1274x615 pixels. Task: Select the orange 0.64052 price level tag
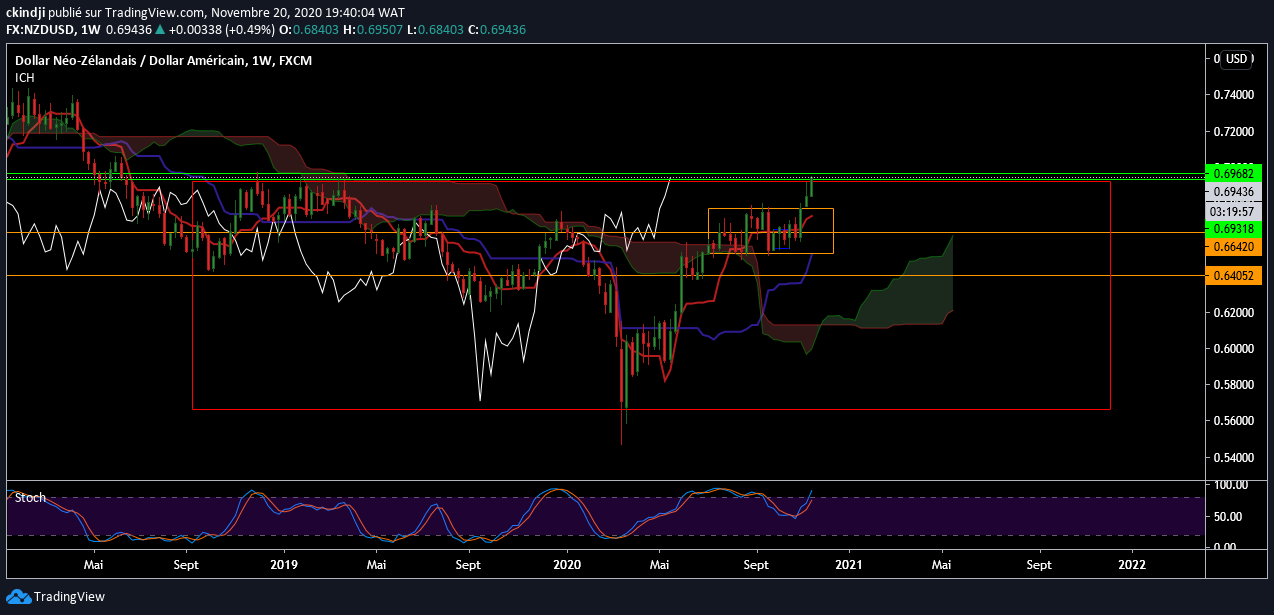tap(1234, 276)
